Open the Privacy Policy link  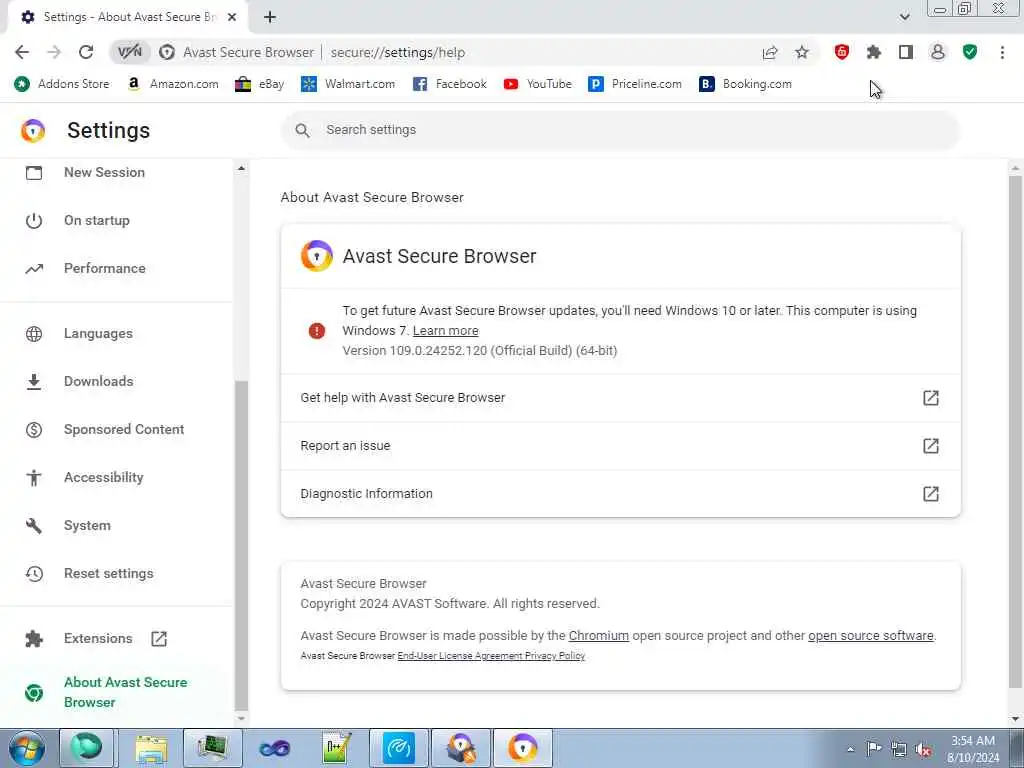[x=554, y=656]
